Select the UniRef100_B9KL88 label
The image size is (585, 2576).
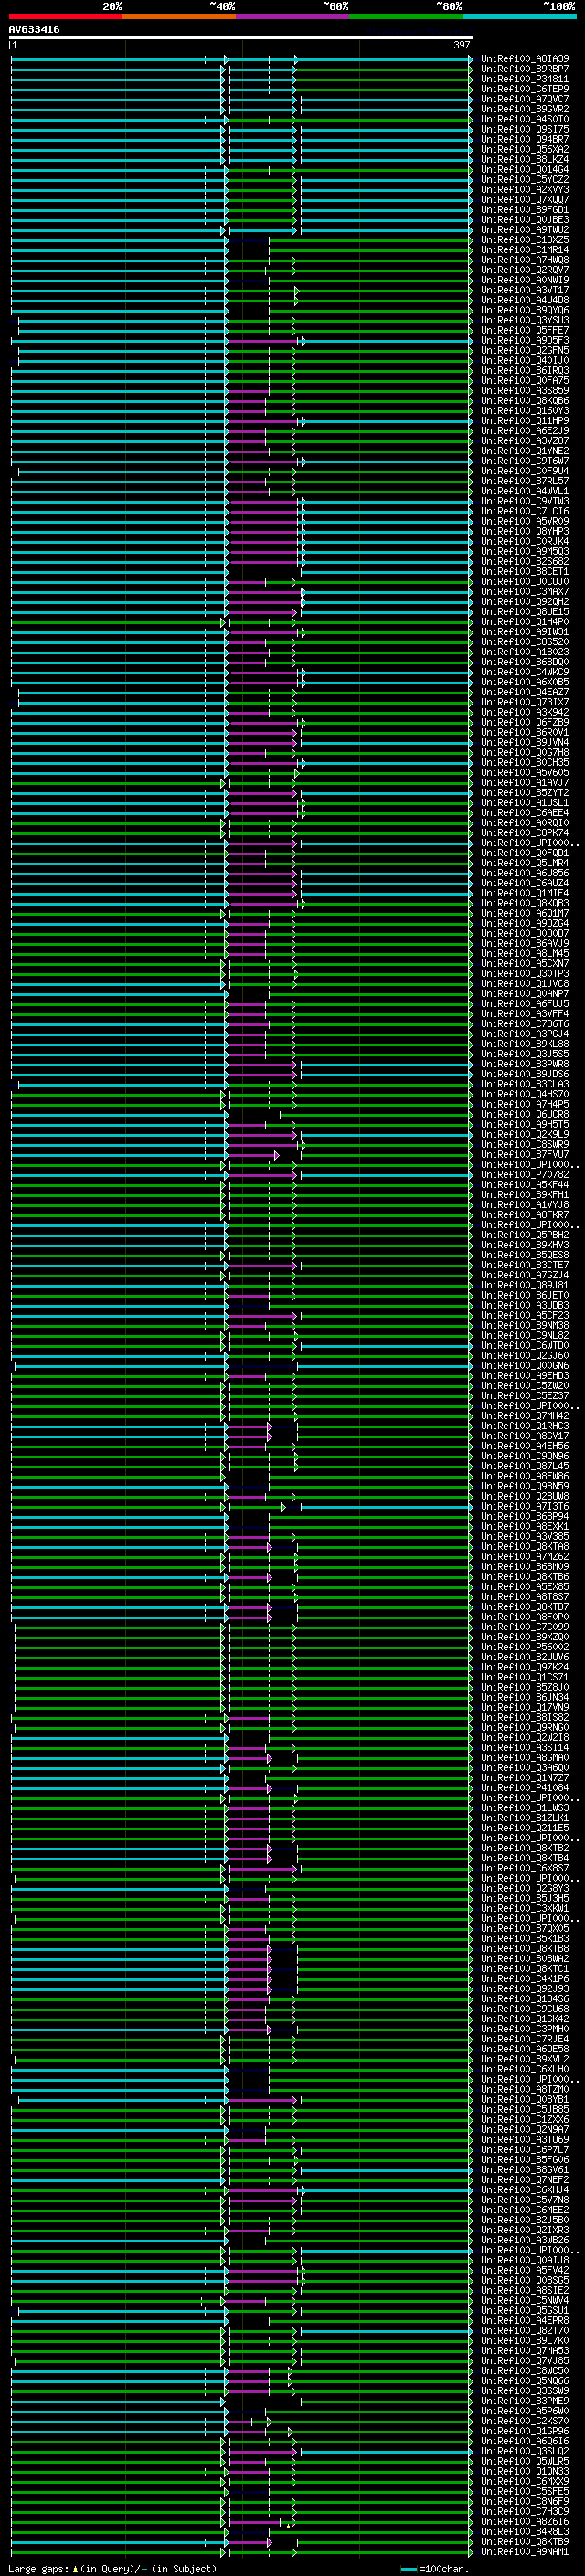point(525,1043)
